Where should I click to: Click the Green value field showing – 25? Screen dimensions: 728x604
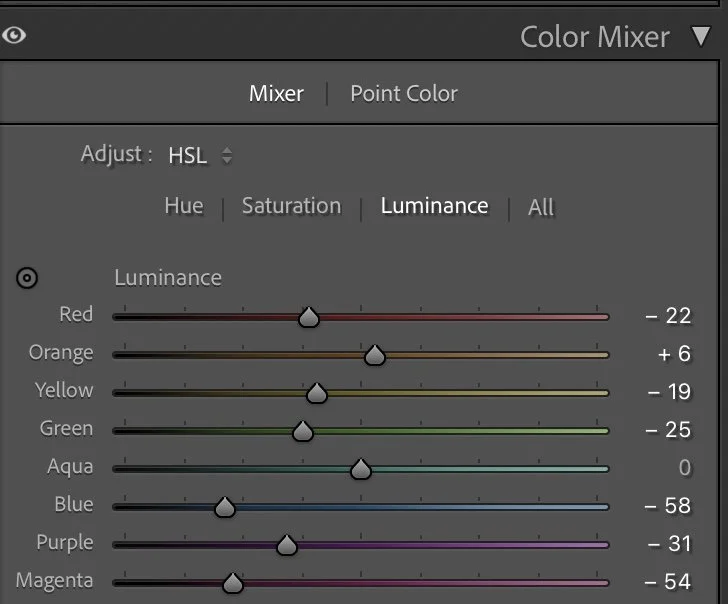pyautogui.click(x=668, y=430)
